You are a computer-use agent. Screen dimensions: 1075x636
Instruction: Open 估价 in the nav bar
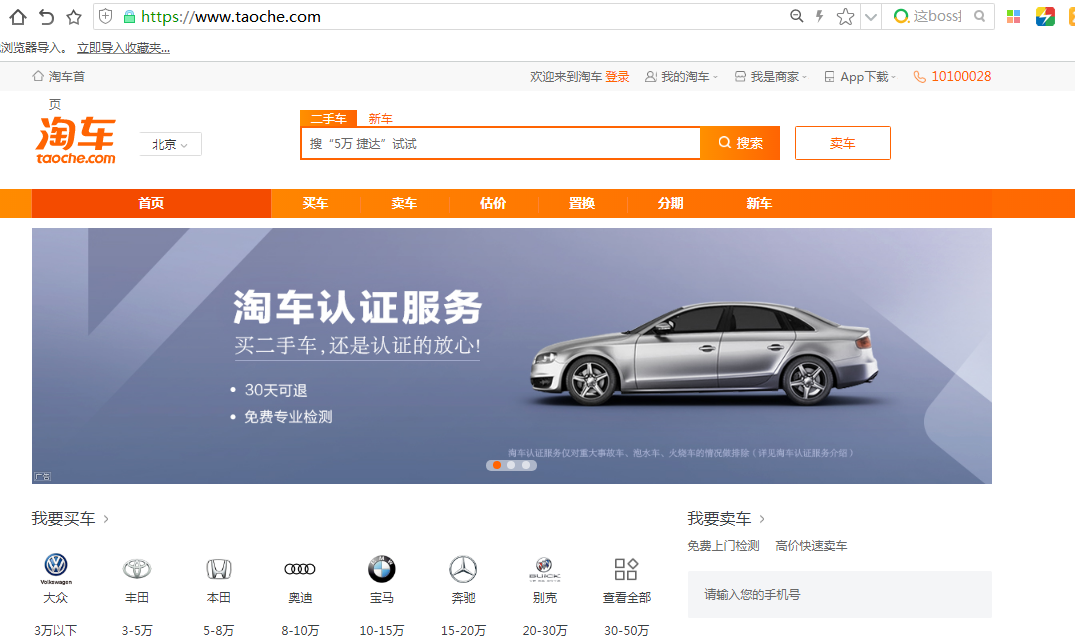(x=493, y=204)
